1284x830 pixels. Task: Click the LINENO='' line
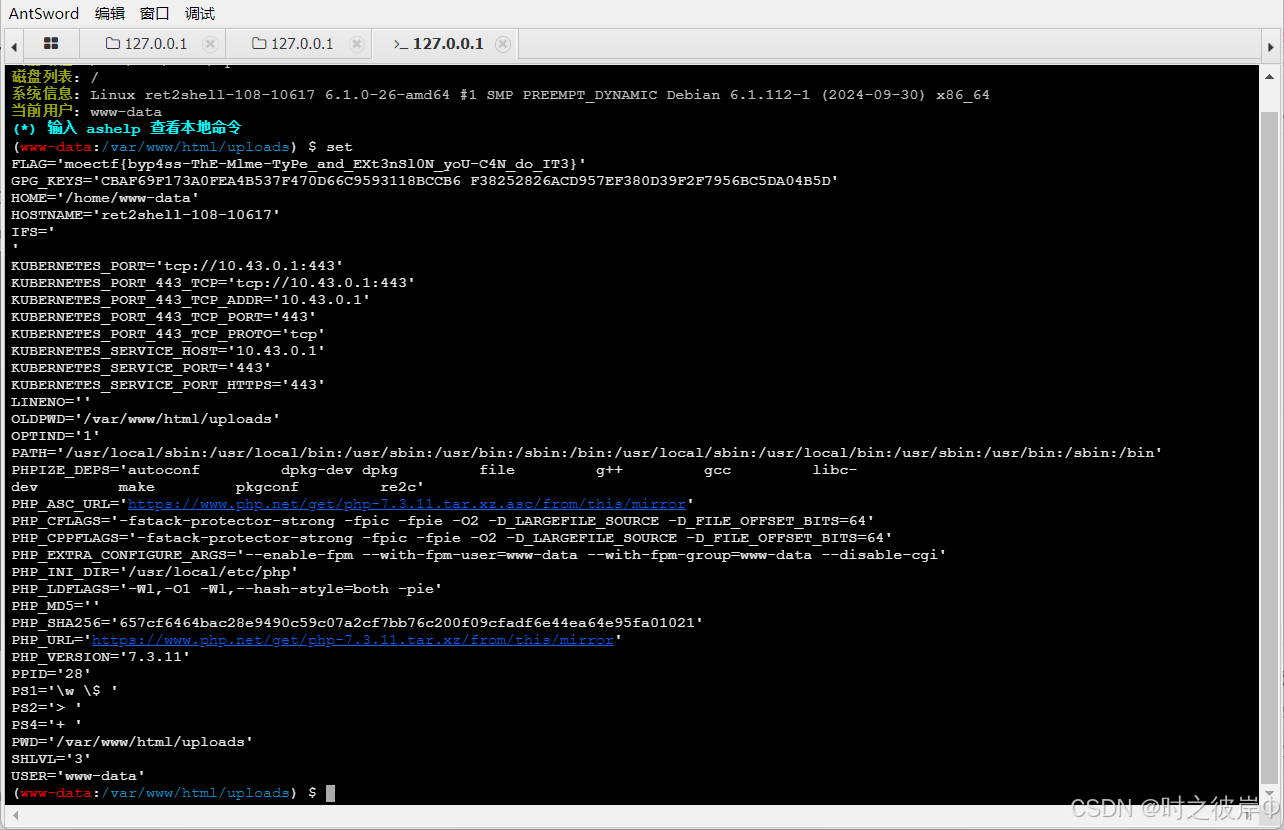(x=51, y=402)
